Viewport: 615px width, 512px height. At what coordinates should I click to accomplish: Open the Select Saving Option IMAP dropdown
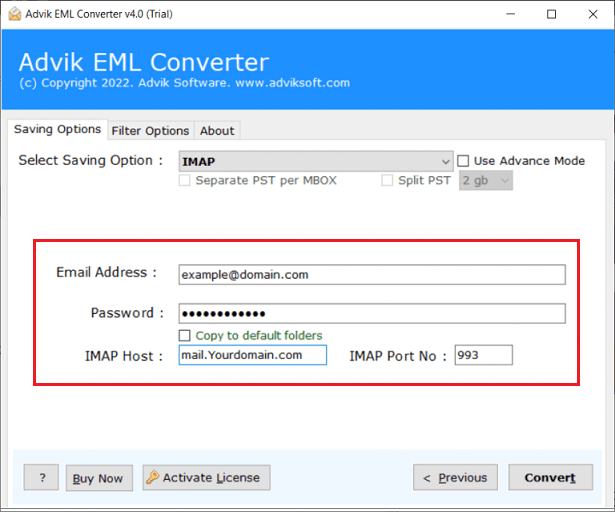click(316, 161)
